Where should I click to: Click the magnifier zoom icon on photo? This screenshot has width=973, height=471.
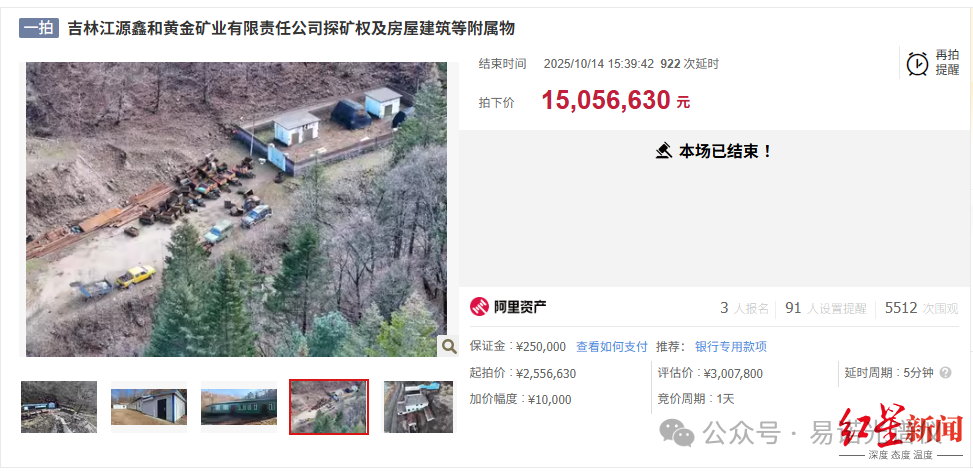[447, 346]
